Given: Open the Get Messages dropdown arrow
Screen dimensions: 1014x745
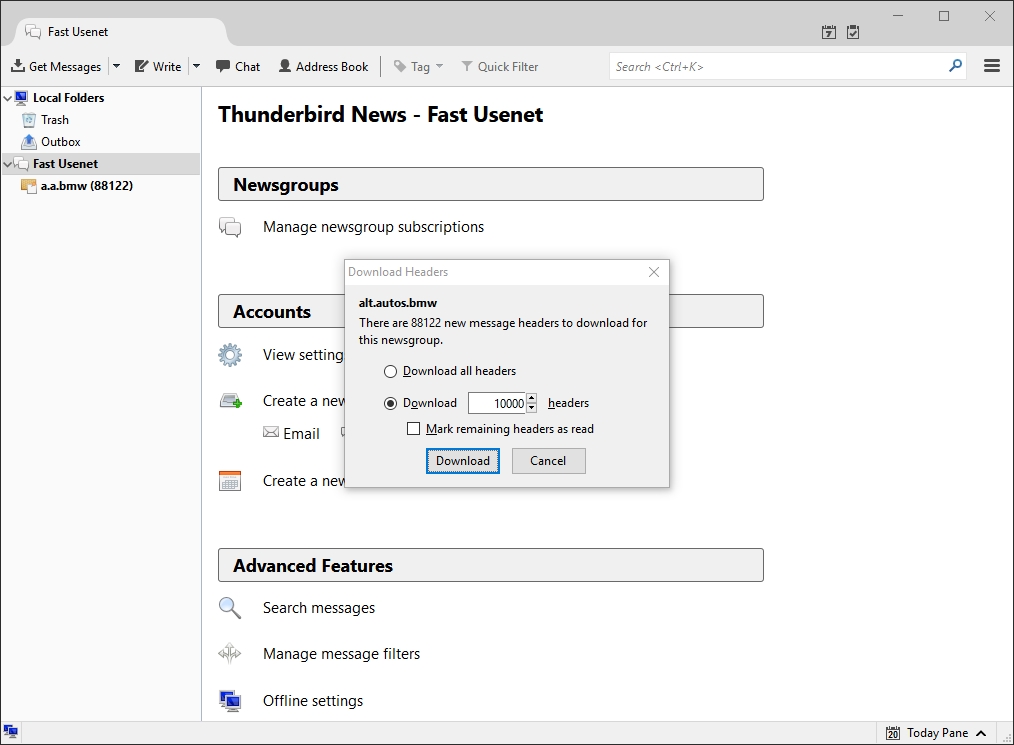Looking at the screenshot, I should (x=116, y=66).
